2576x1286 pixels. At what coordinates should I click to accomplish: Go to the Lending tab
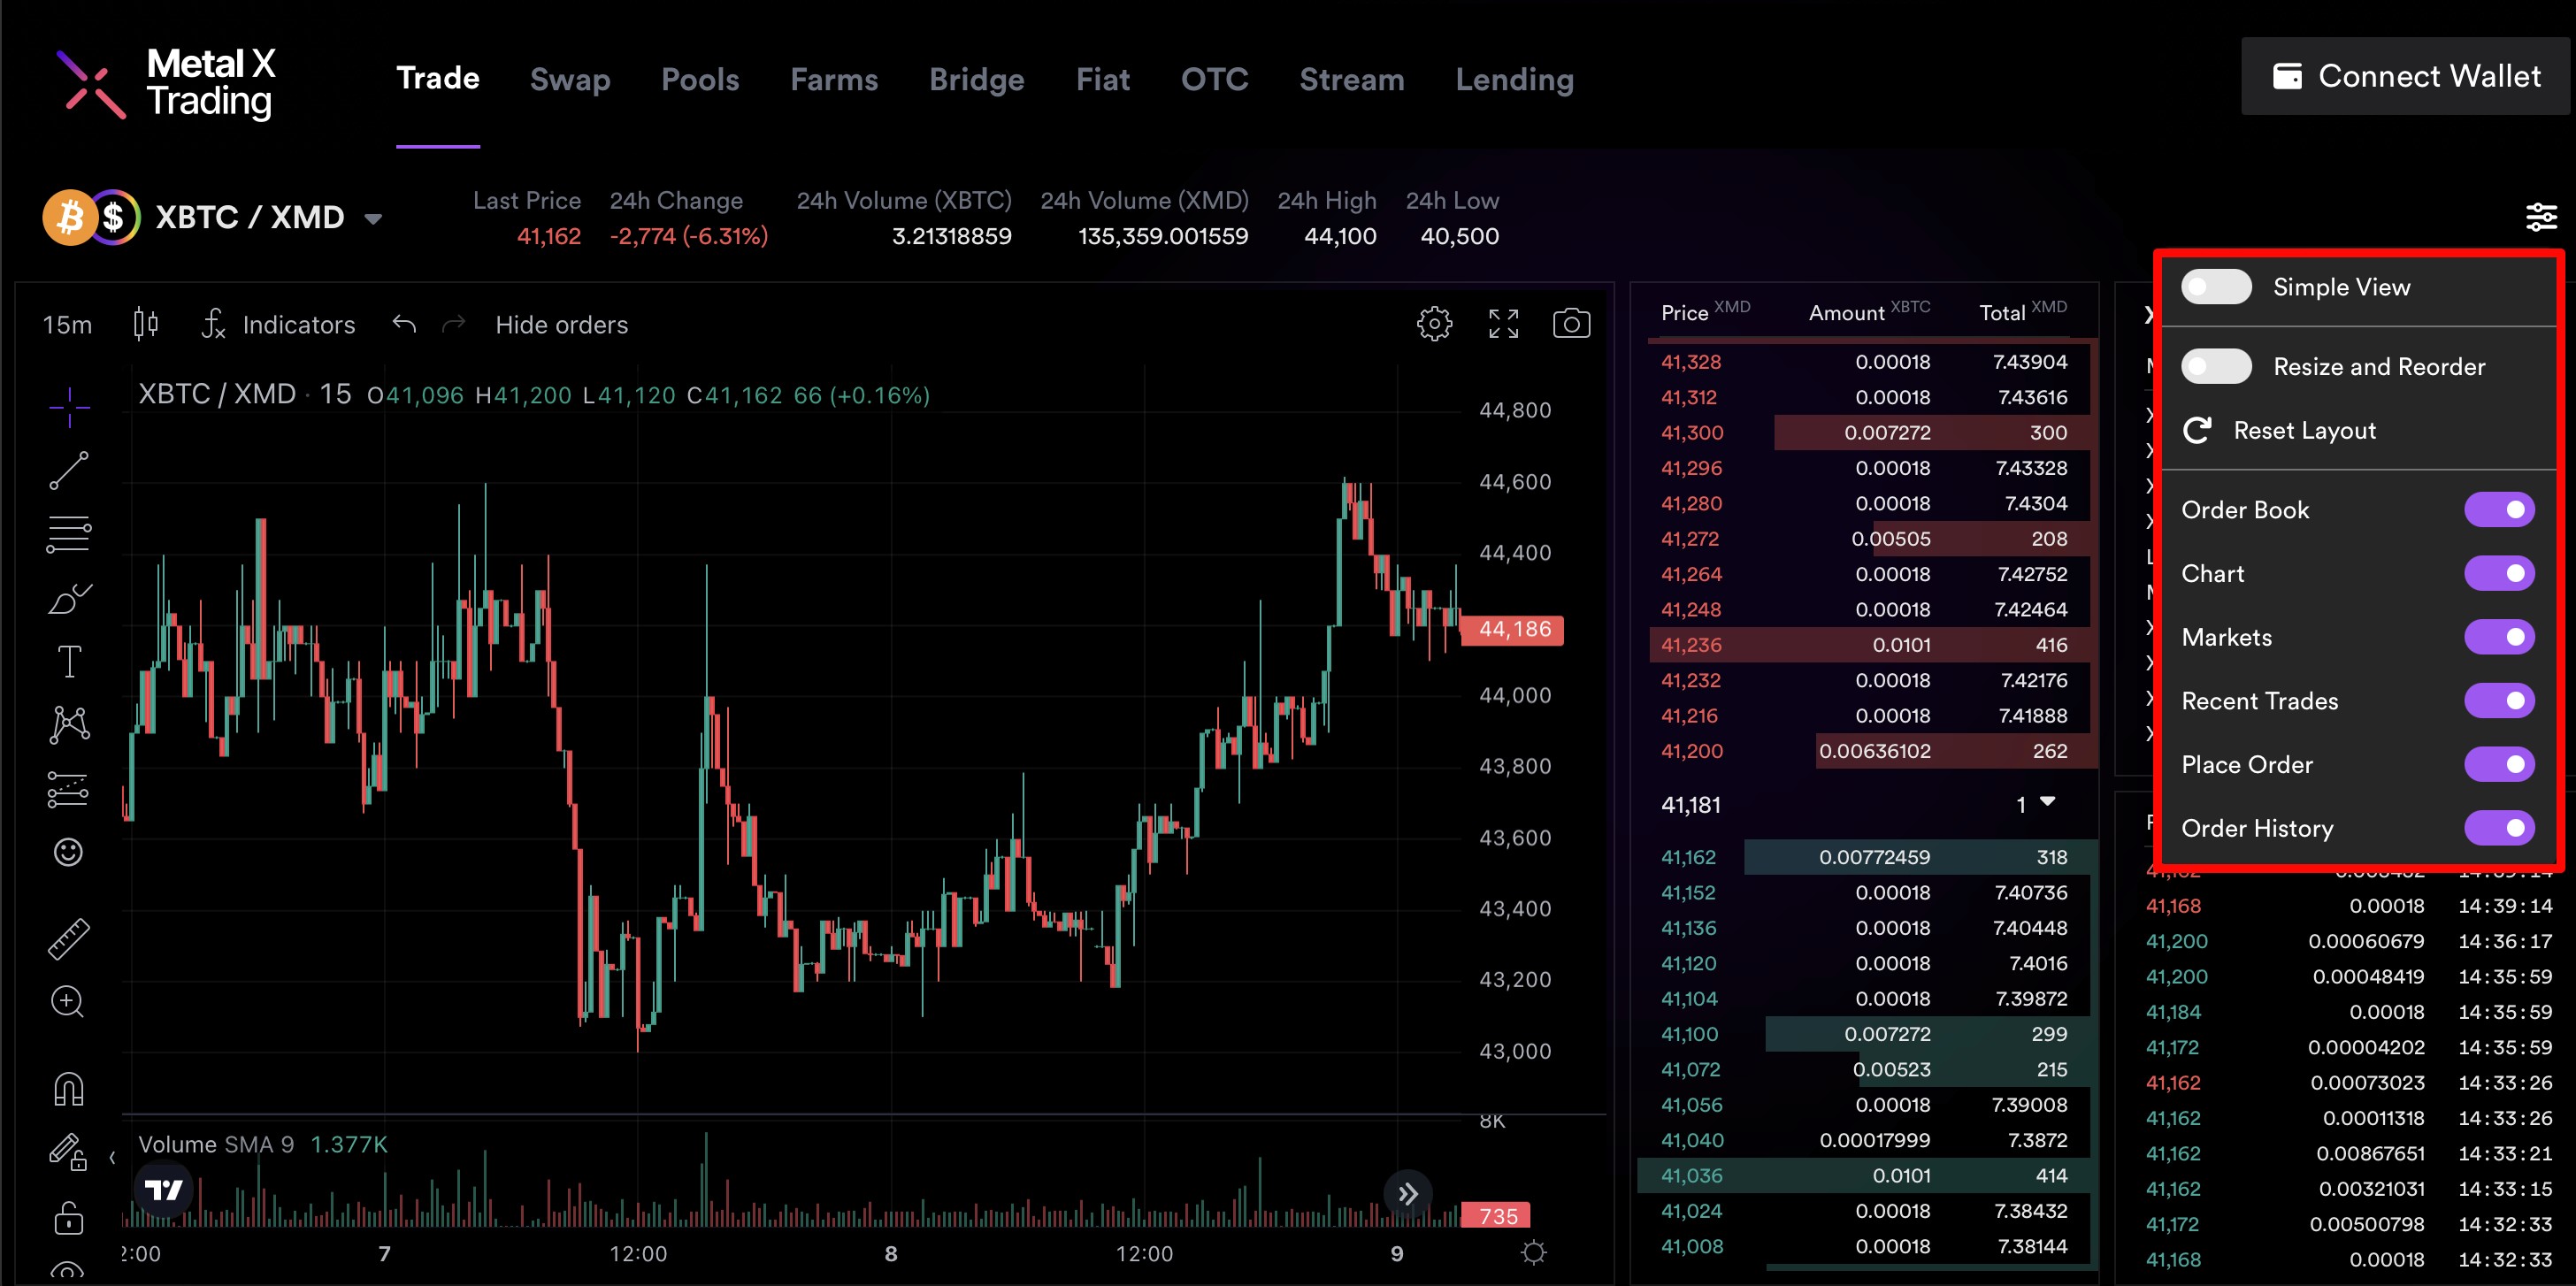tap(1514, 79)
